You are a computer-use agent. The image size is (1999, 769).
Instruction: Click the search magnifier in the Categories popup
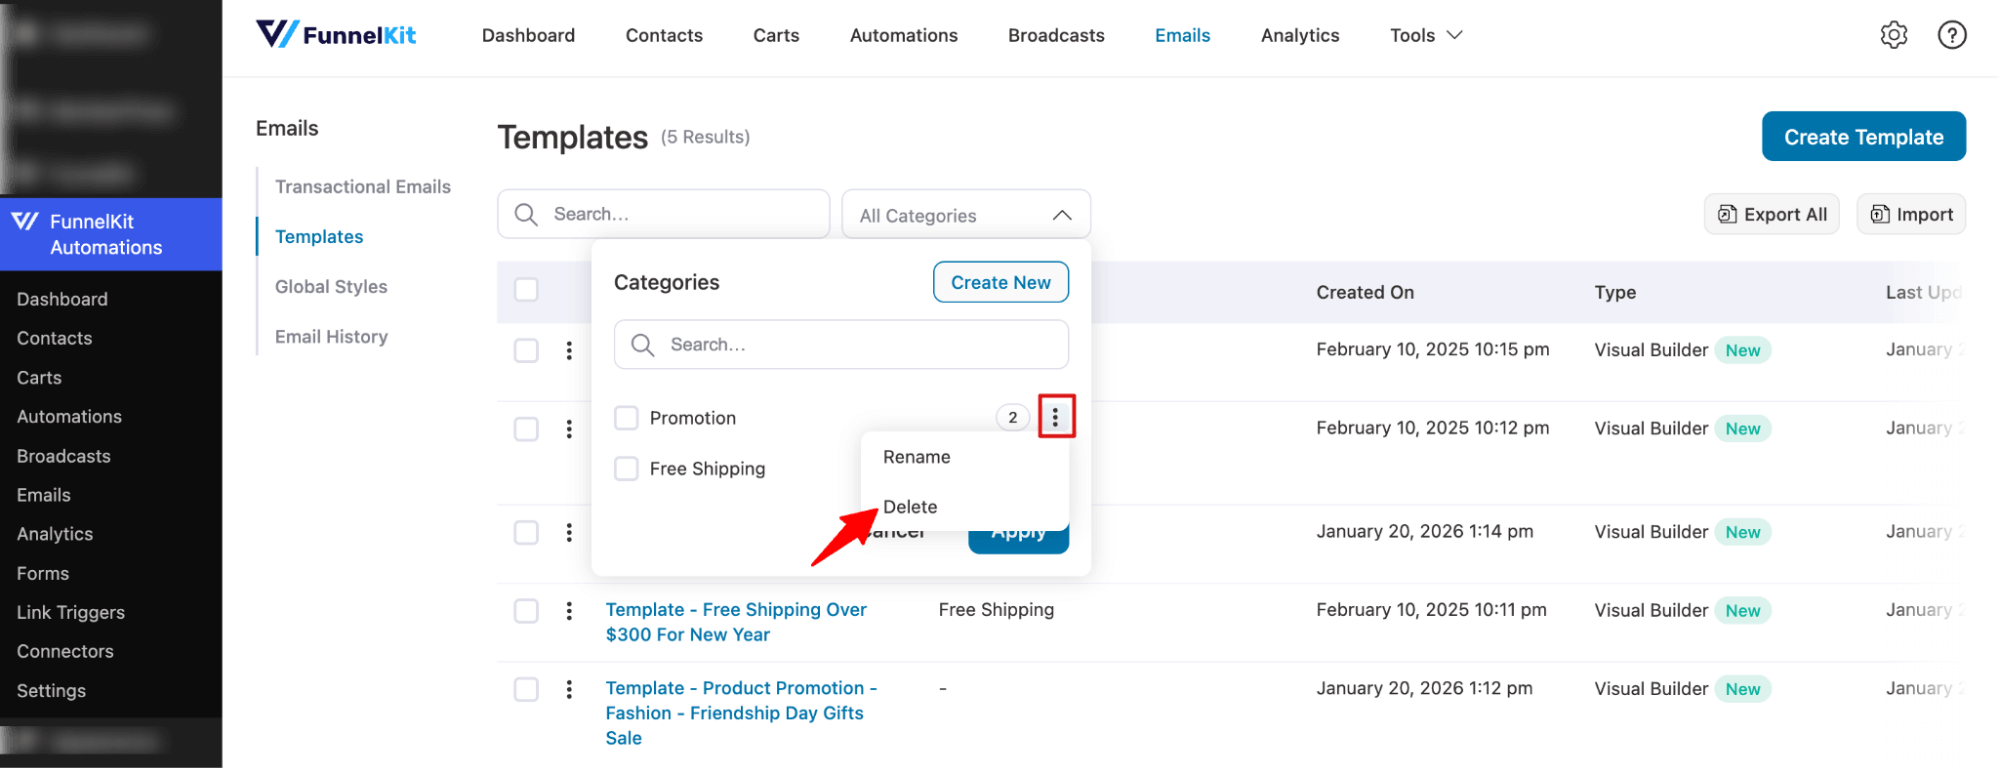tap(644, 344)
